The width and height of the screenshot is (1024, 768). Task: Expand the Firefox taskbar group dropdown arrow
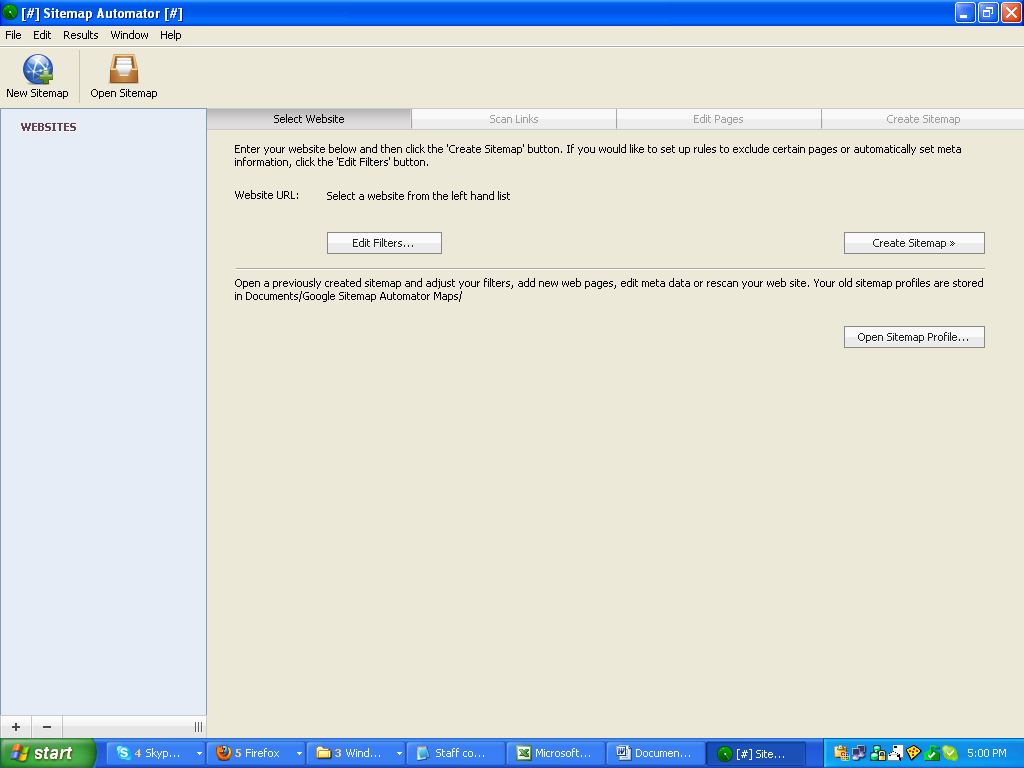[x=299, y=754]
